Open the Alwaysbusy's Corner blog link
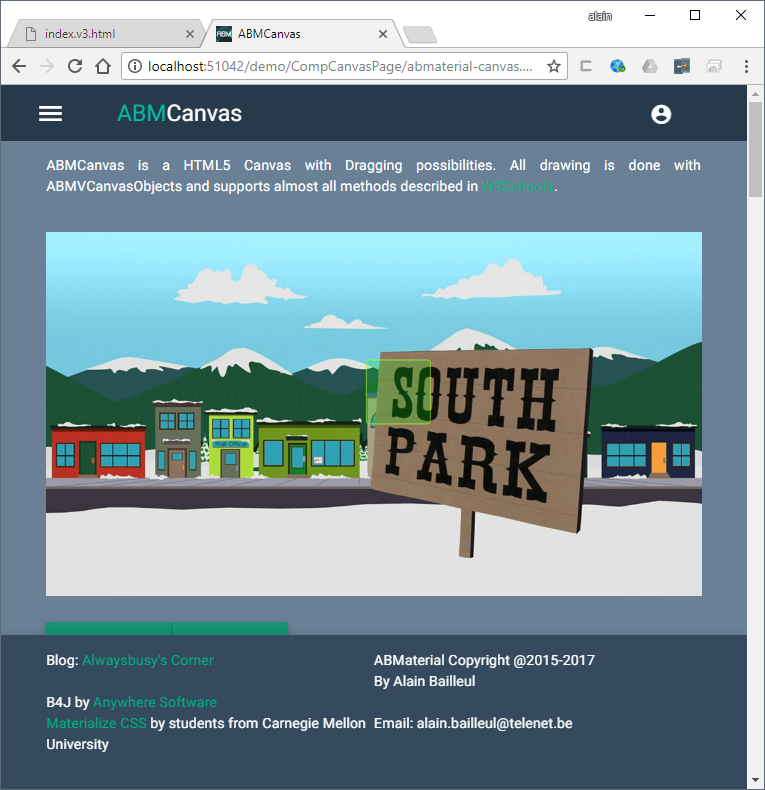 coord(148,661)
